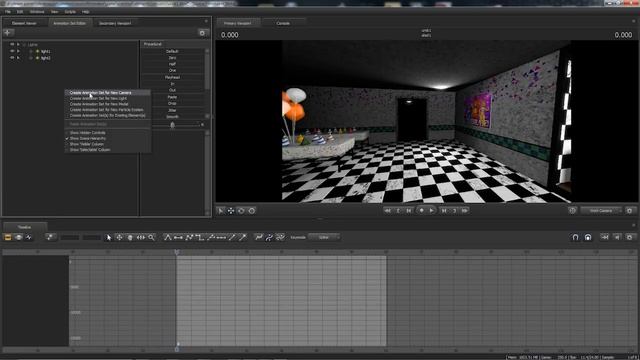Select the timeline selection arrow tool
The width and height of the screenshot is (640, 360).
[109, 237]
